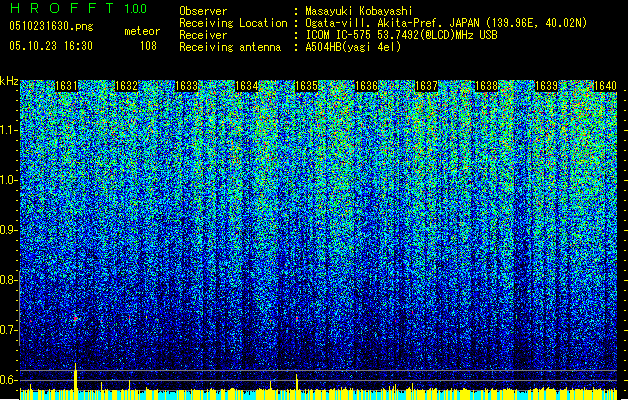Screen dimensions: 629x400
Task: Click the 0.8 frequency axis label
Action: [9, 280]
